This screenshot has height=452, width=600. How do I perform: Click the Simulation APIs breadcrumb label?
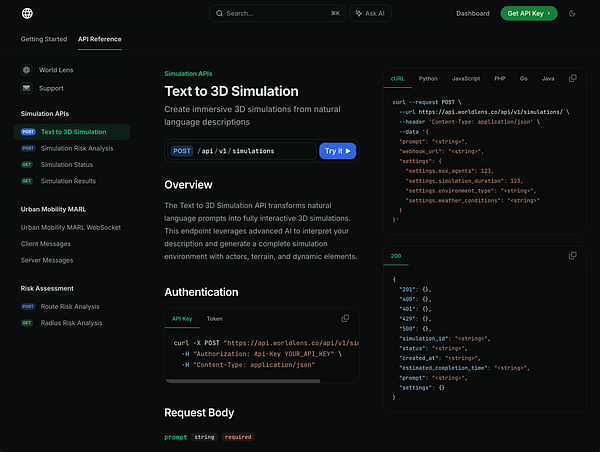(188, 73)
